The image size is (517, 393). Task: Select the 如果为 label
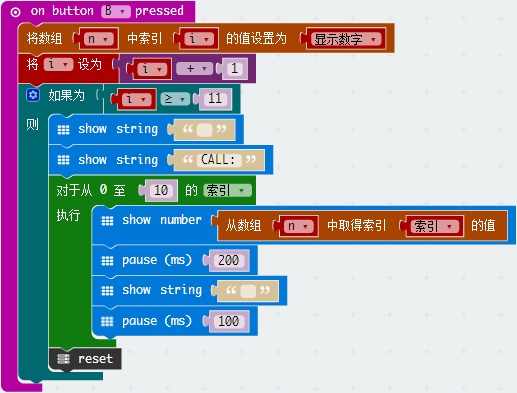coord(66,96)
